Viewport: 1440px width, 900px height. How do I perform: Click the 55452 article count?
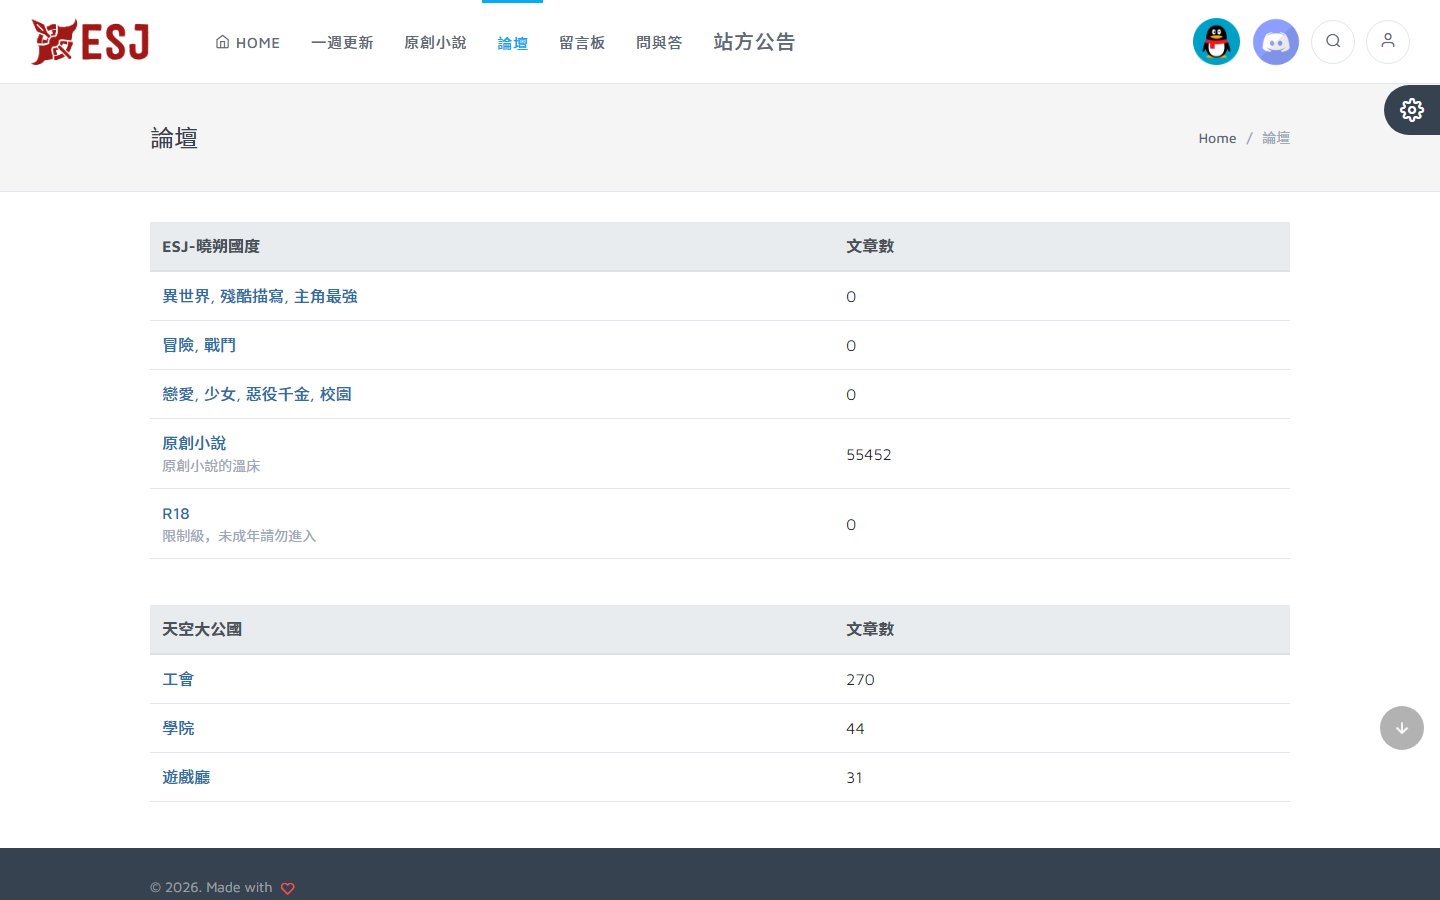pyautogui.click(x=869, y=454)
